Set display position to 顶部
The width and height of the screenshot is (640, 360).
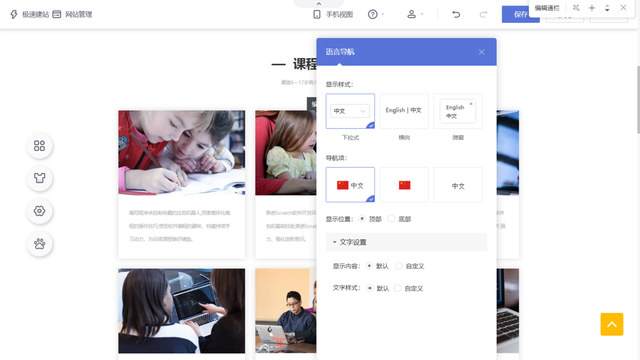coord(362,219)
